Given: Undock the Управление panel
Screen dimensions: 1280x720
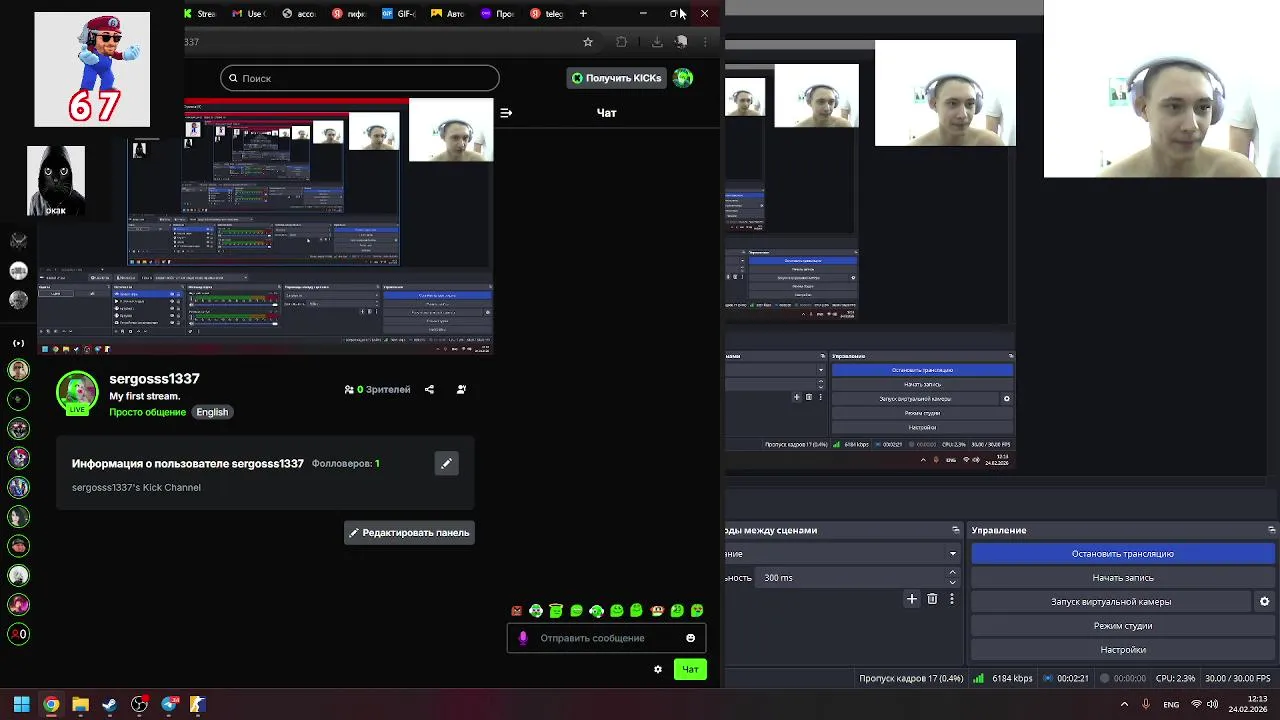Looking at the screenshot, I should pyautogui.click(x=1271, y=530).
